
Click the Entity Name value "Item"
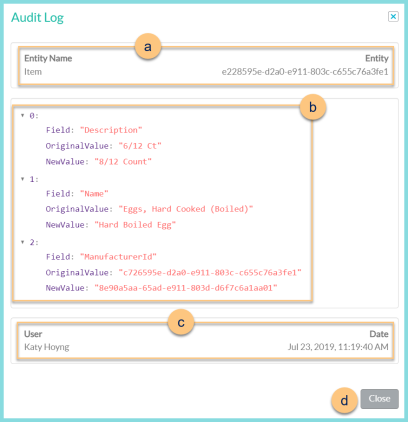(33, 72)
